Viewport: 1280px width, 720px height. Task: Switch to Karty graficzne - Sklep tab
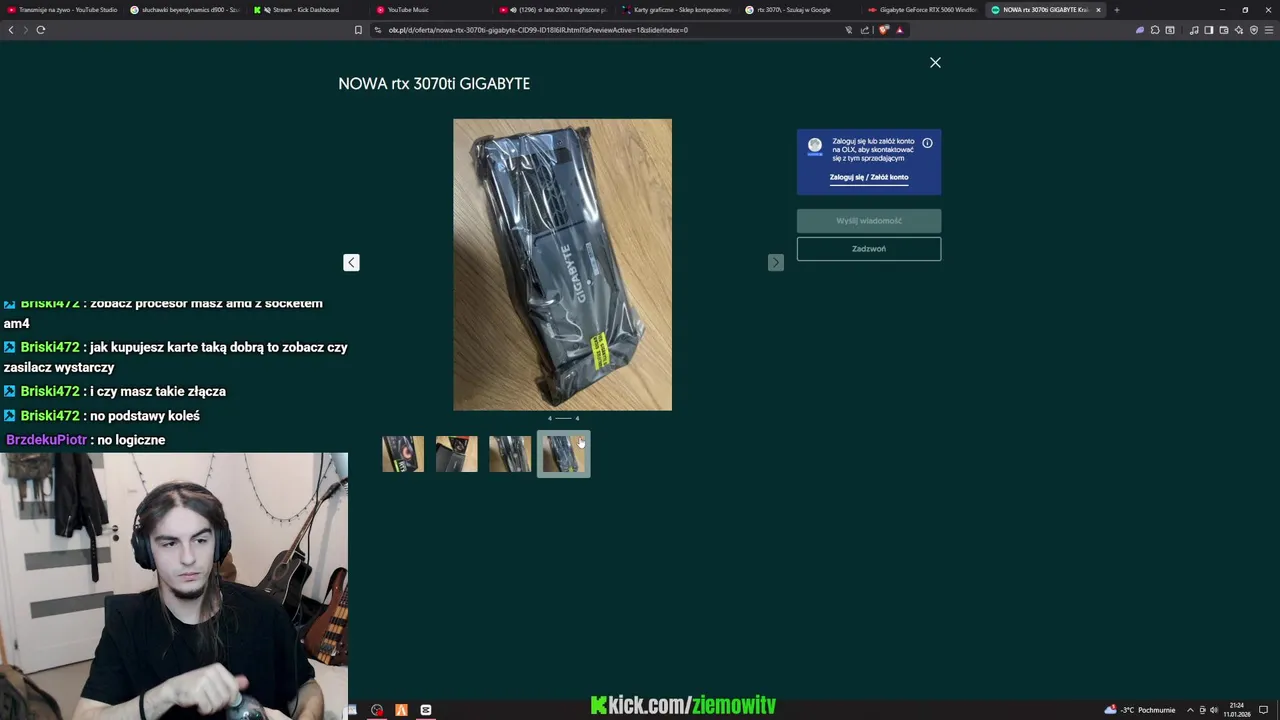click(677, 10)
